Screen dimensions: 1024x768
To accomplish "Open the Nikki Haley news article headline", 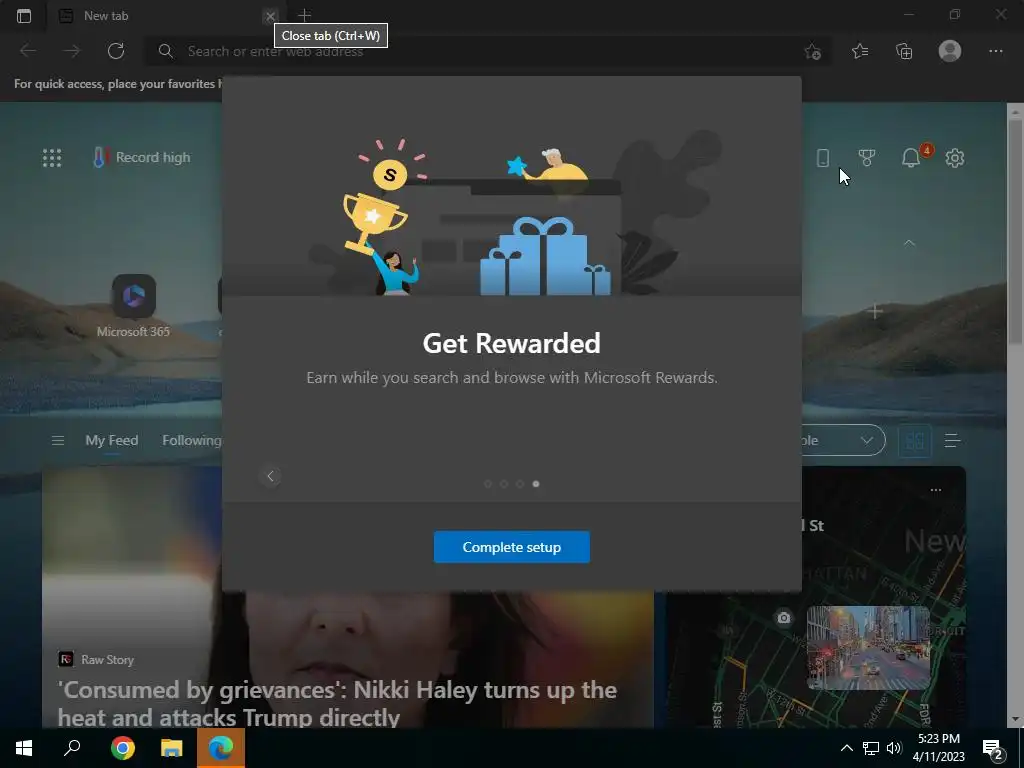I will pyautogui.click(x=337, y=703).
